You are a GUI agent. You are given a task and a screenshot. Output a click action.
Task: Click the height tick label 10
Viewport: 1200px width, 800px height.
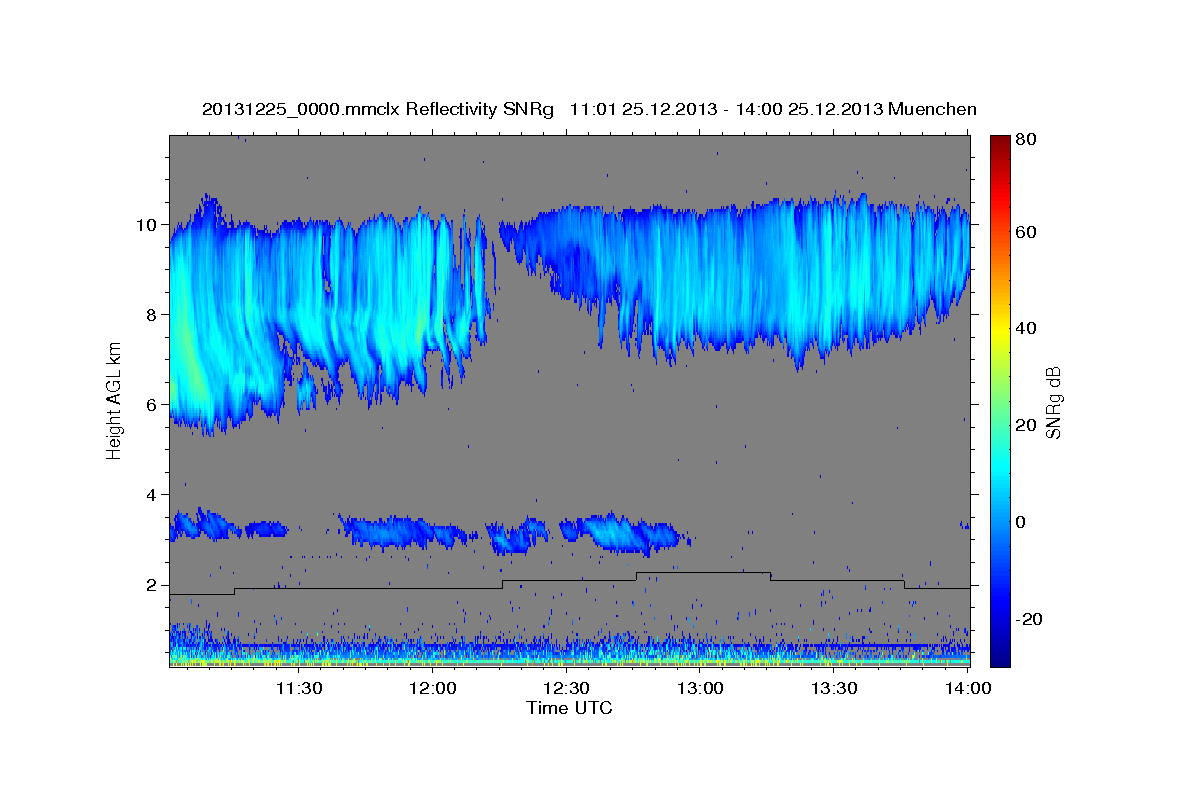click(146, 224)
